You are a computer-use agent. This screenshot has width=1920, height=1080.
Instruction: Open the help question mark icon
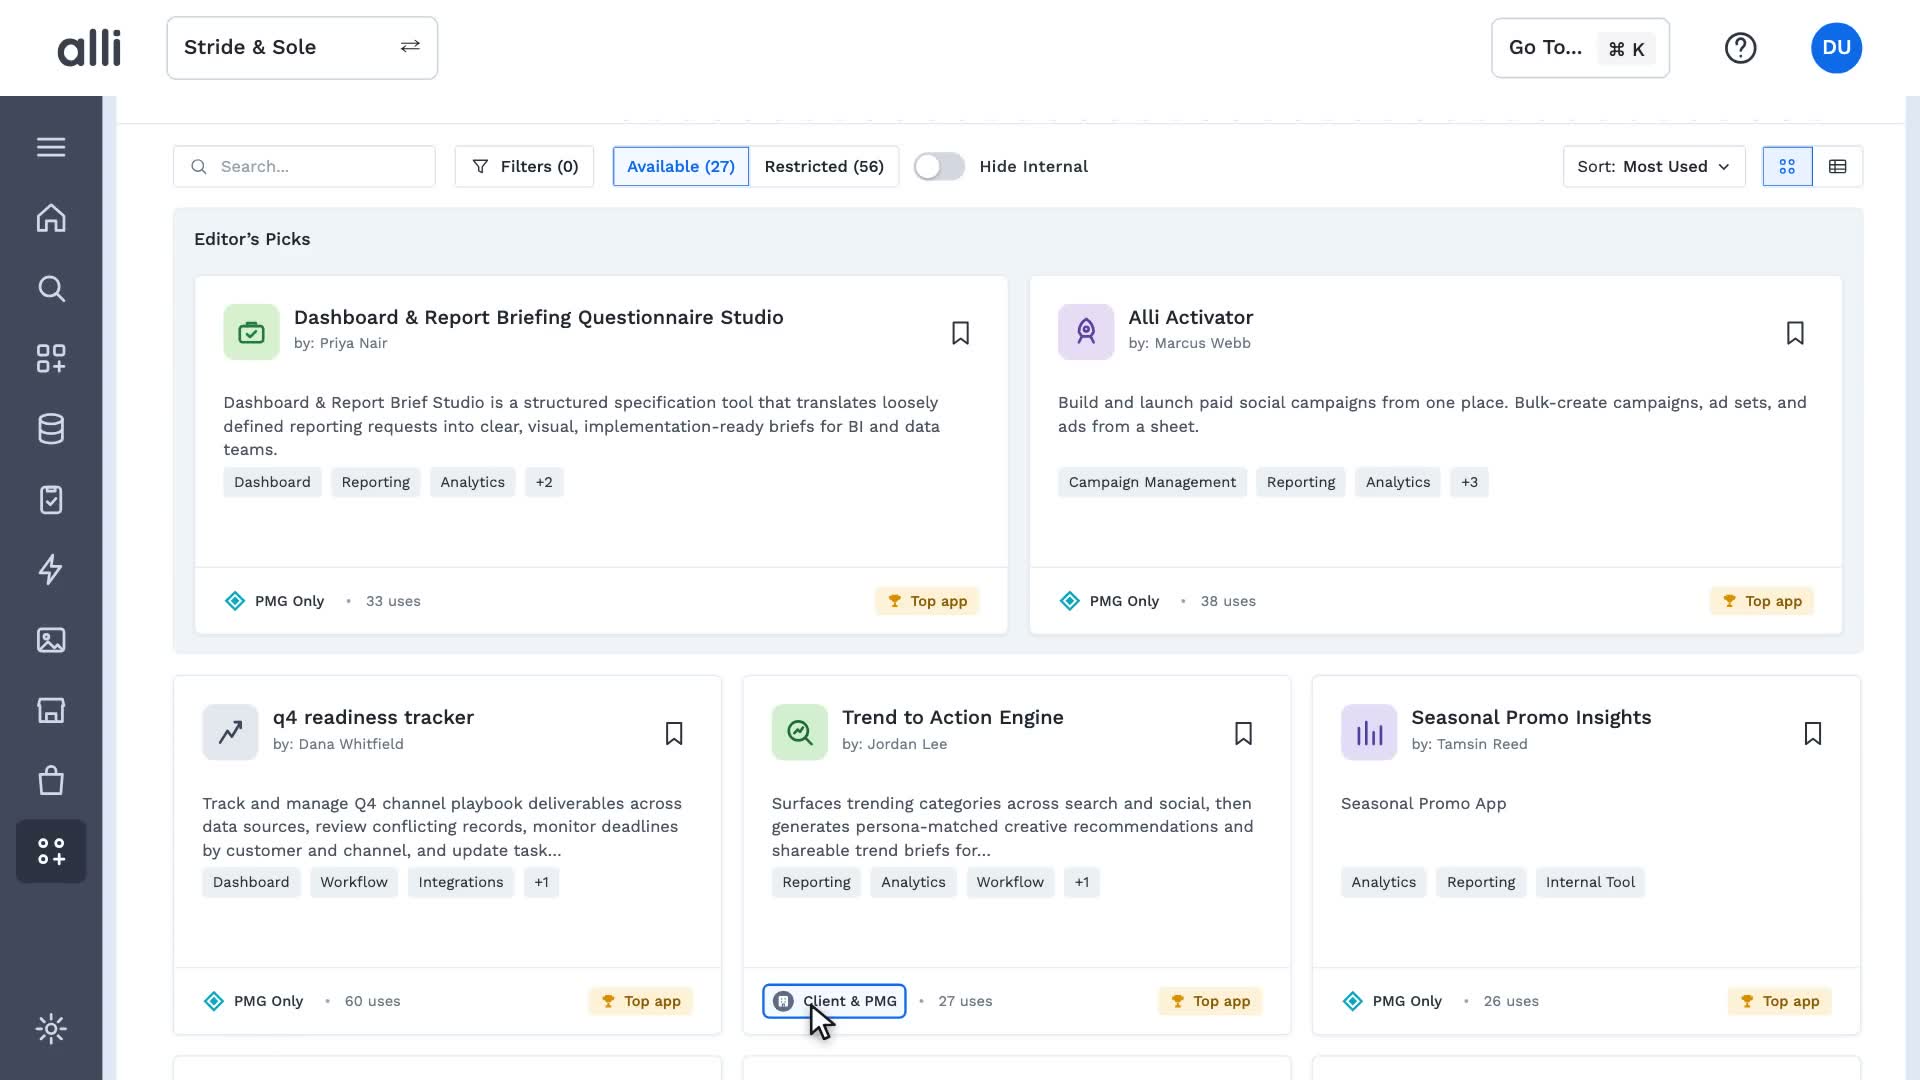[x=1740, y=48]
